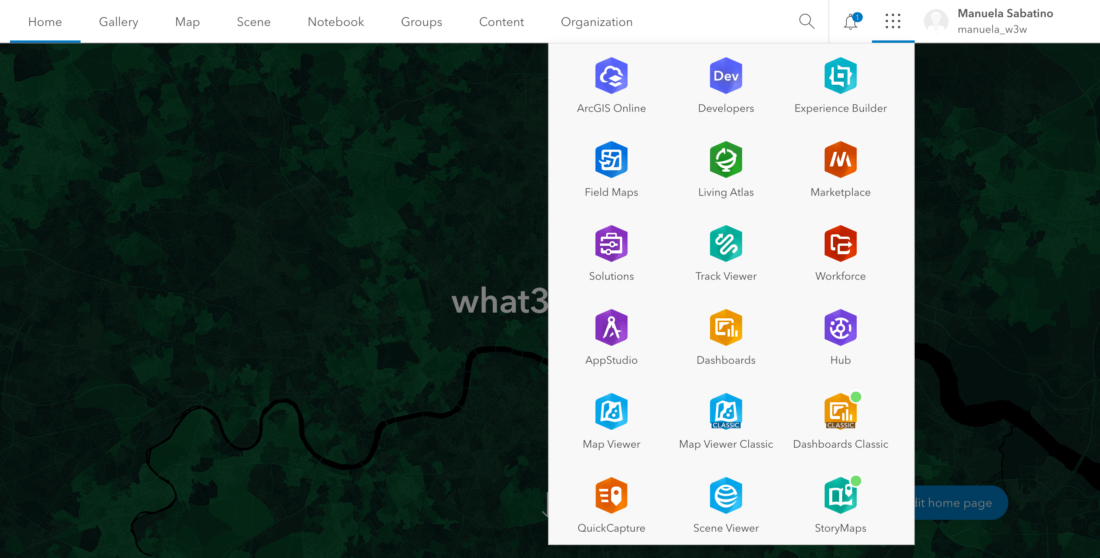The width and height of the screenshot is (1100, 558).
Task: Go to the Home tab
Action: coord(45,22)
